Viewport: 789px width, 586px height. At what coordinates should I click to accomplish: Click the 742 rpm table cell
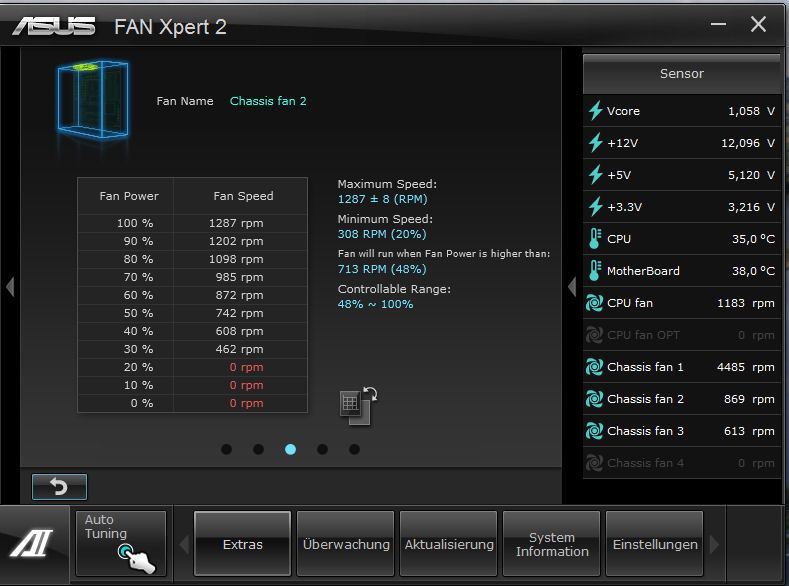coord(239,313)
